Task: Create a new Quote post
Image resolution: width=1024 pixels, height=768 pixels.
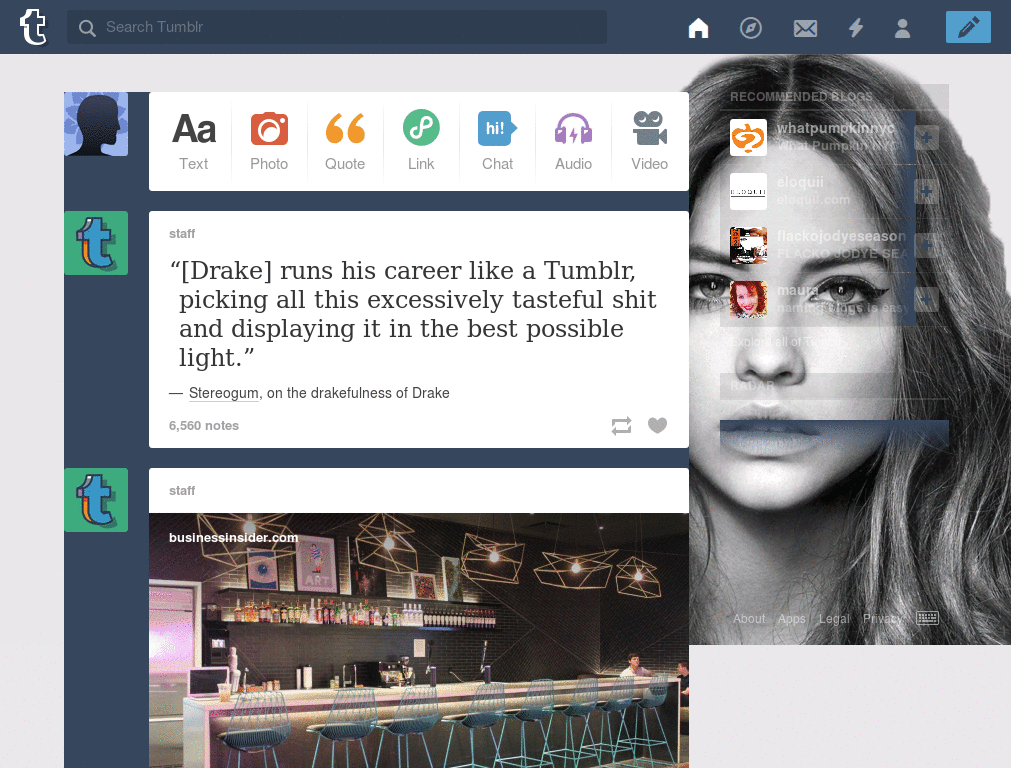Action: [345, 141]
